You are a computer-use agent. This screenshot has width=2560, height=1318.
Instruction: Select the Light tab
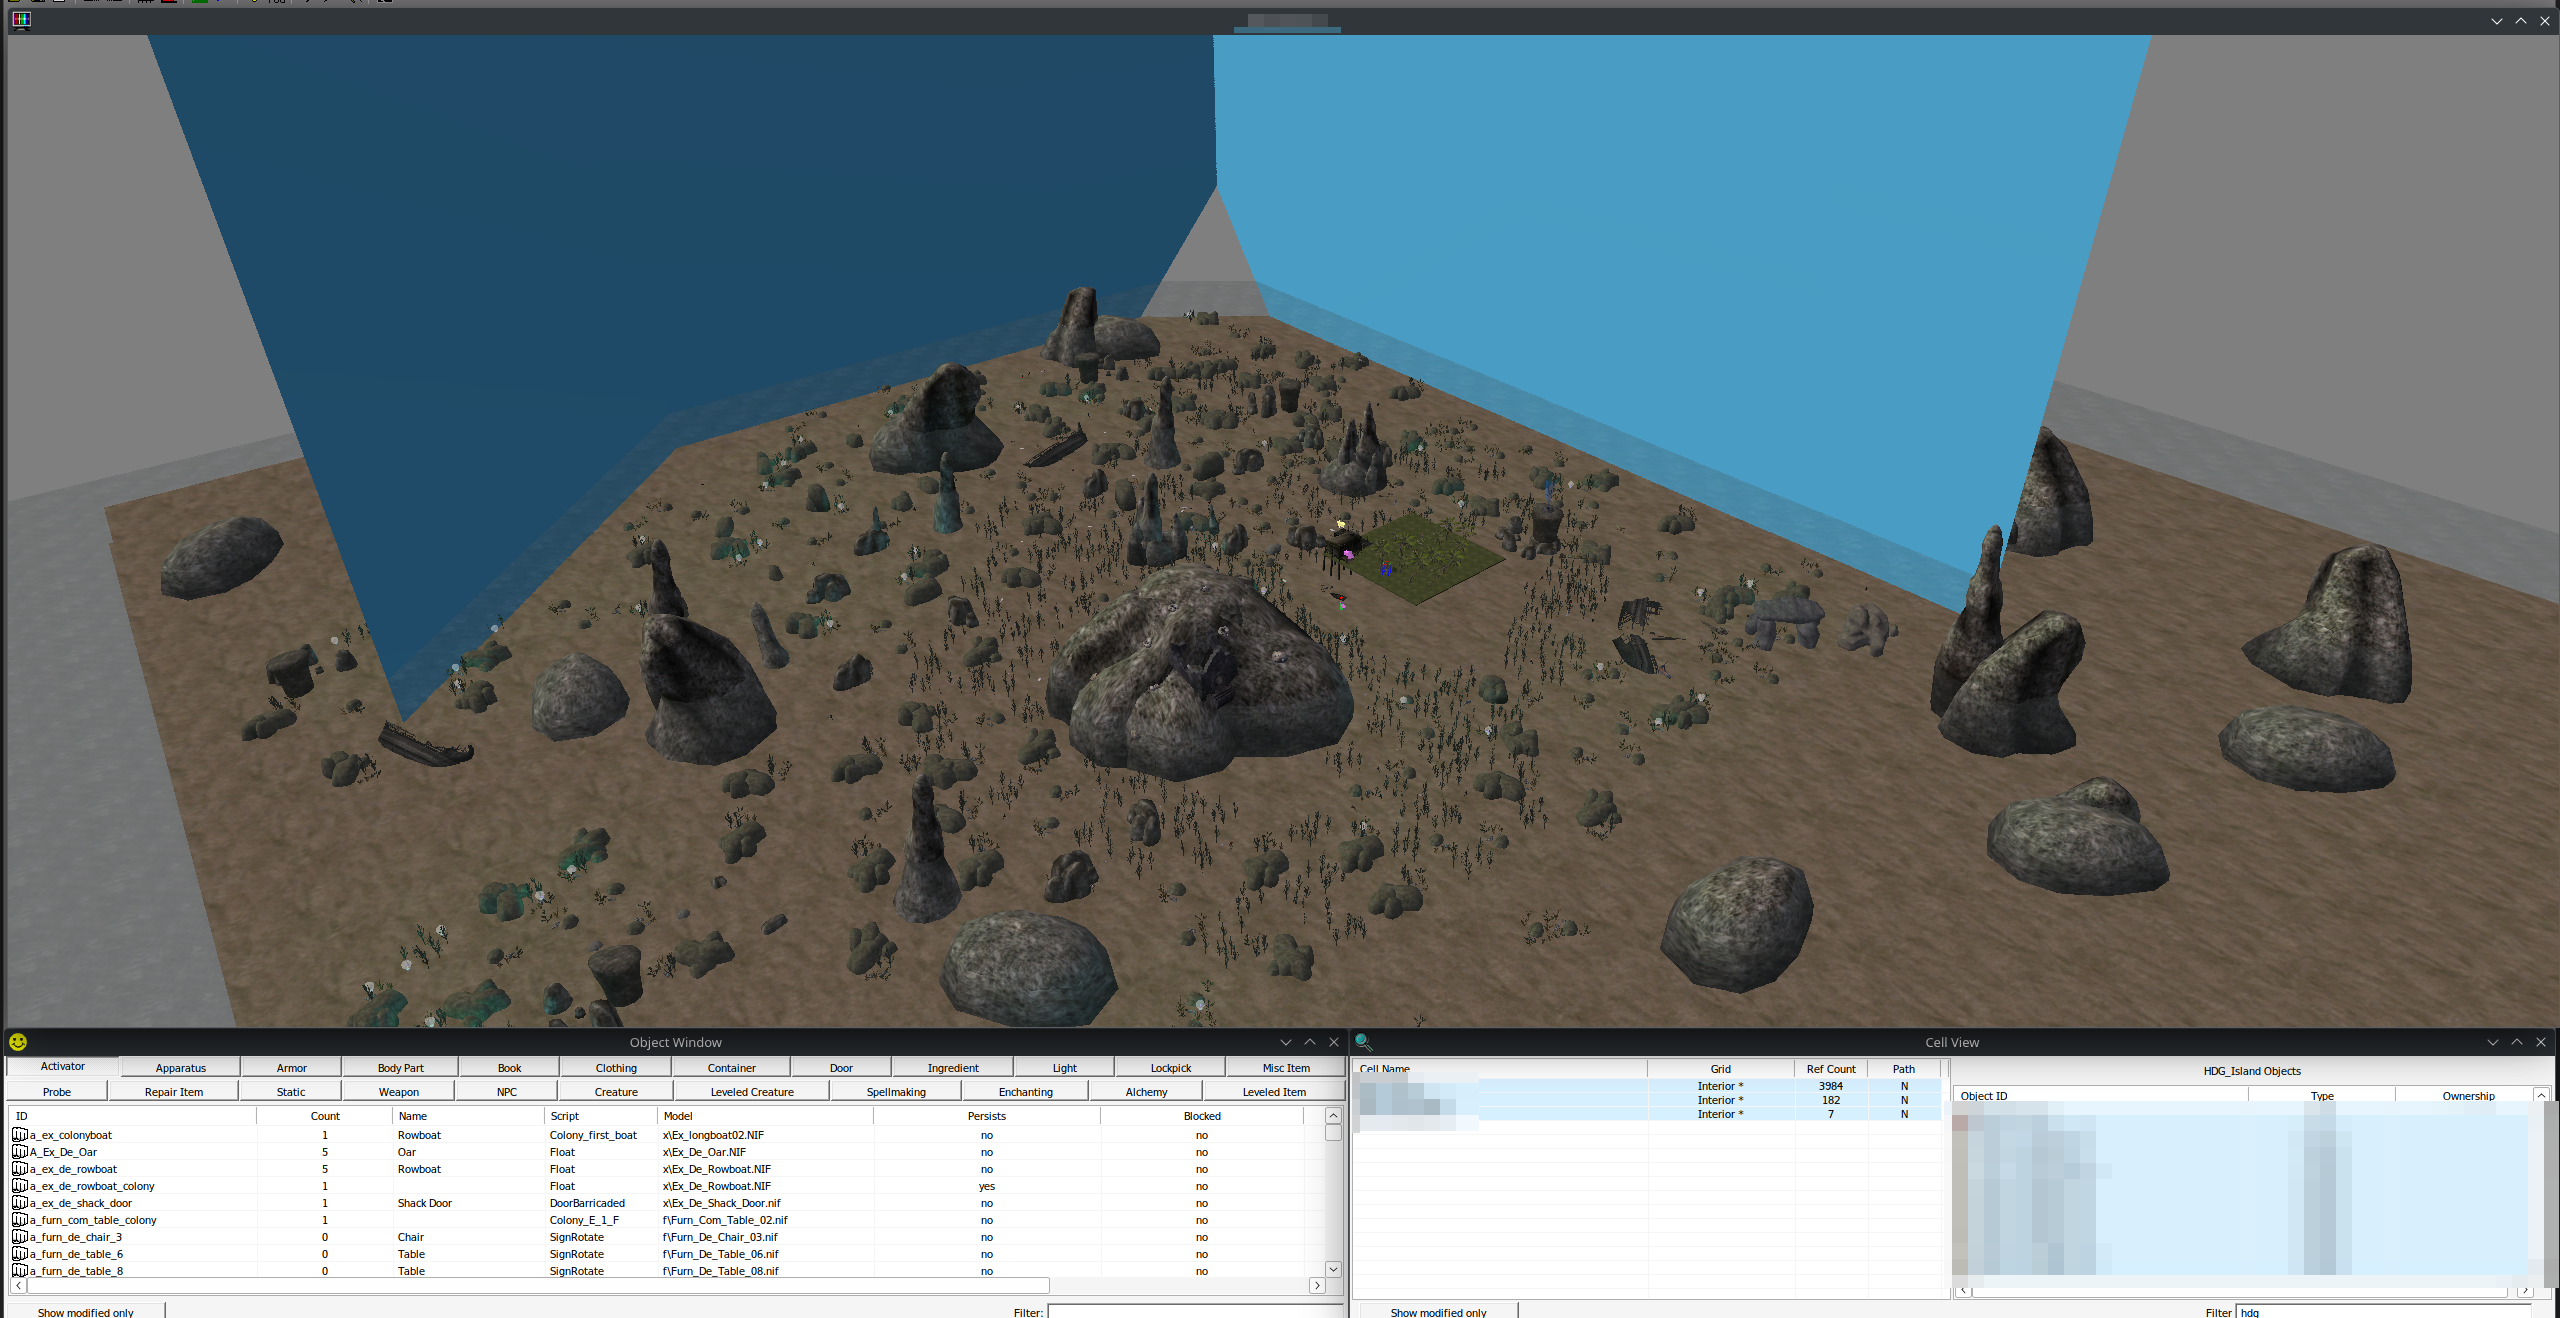click(x=1064, y=1068)
